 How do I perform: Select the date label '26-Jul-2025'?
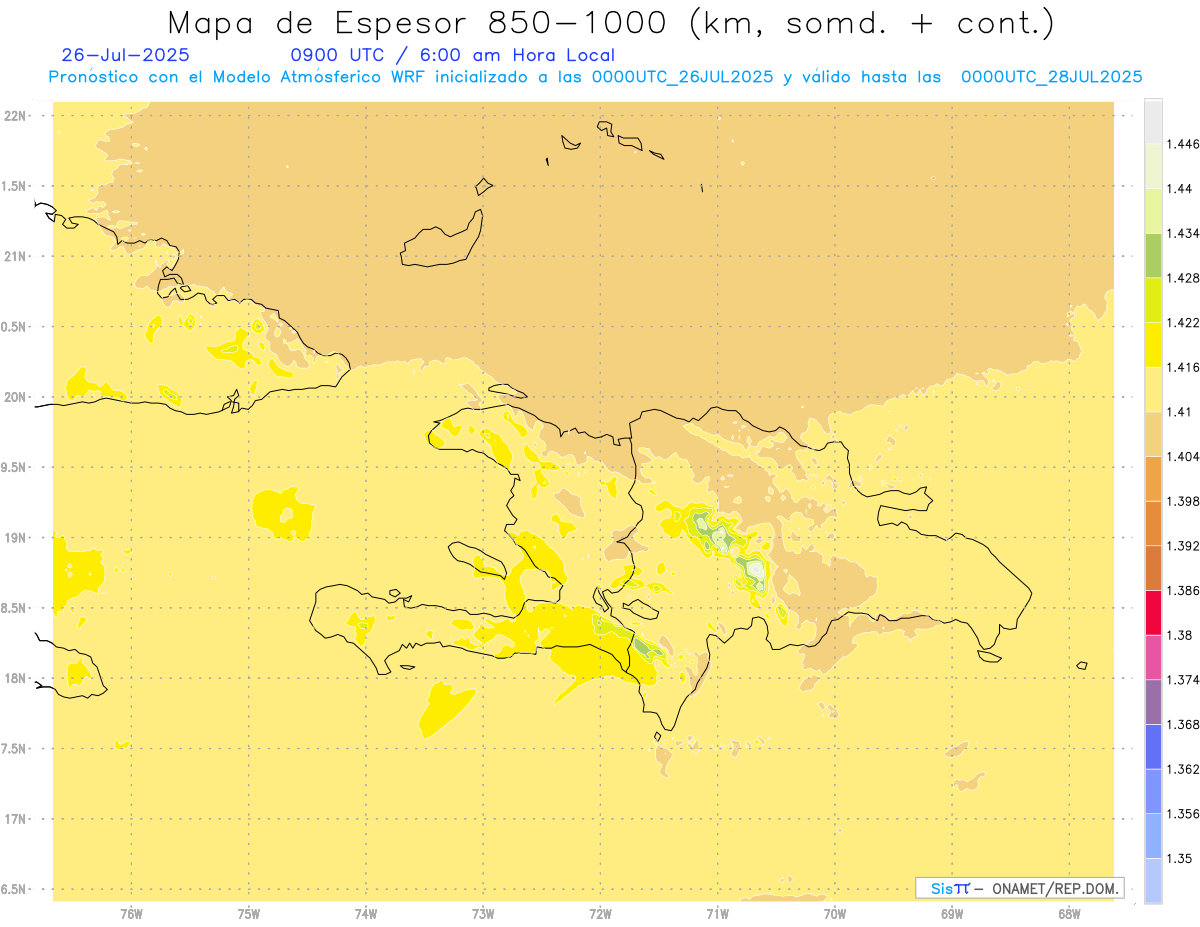pos(125,55)
